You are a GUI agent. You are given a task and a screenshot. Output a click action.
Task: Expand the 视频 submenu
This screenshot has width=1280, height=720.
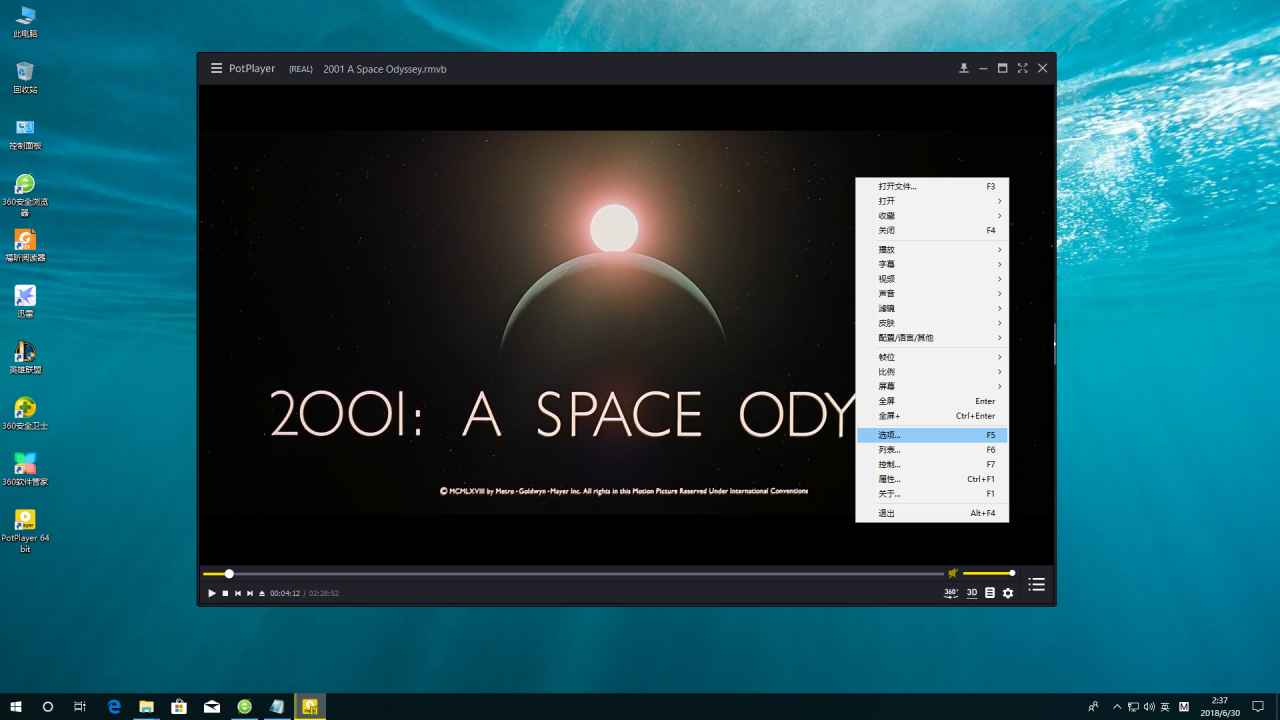click(x=932, y=279)
